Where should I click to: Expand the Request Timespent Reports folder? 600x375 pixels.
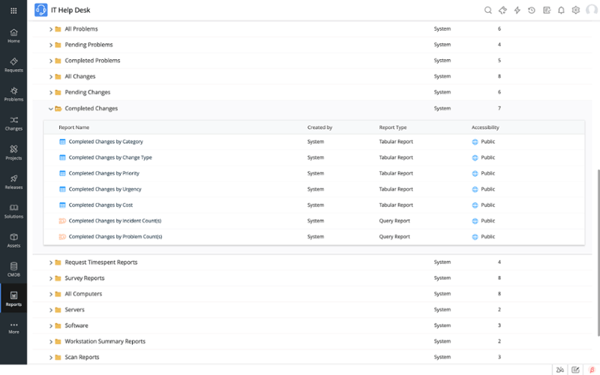click(51, 262)
